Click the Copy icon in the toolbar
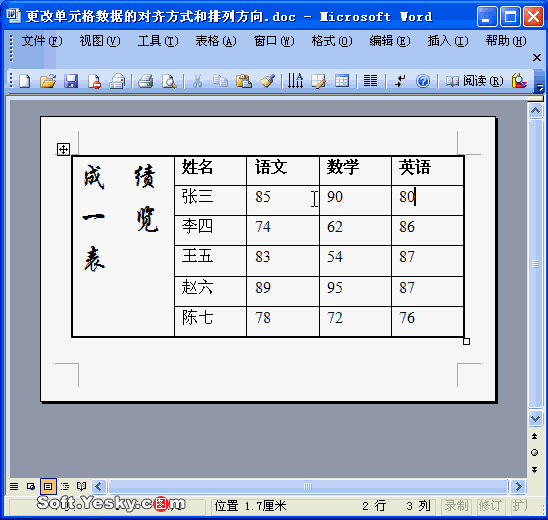 click(x=221, y=81)
